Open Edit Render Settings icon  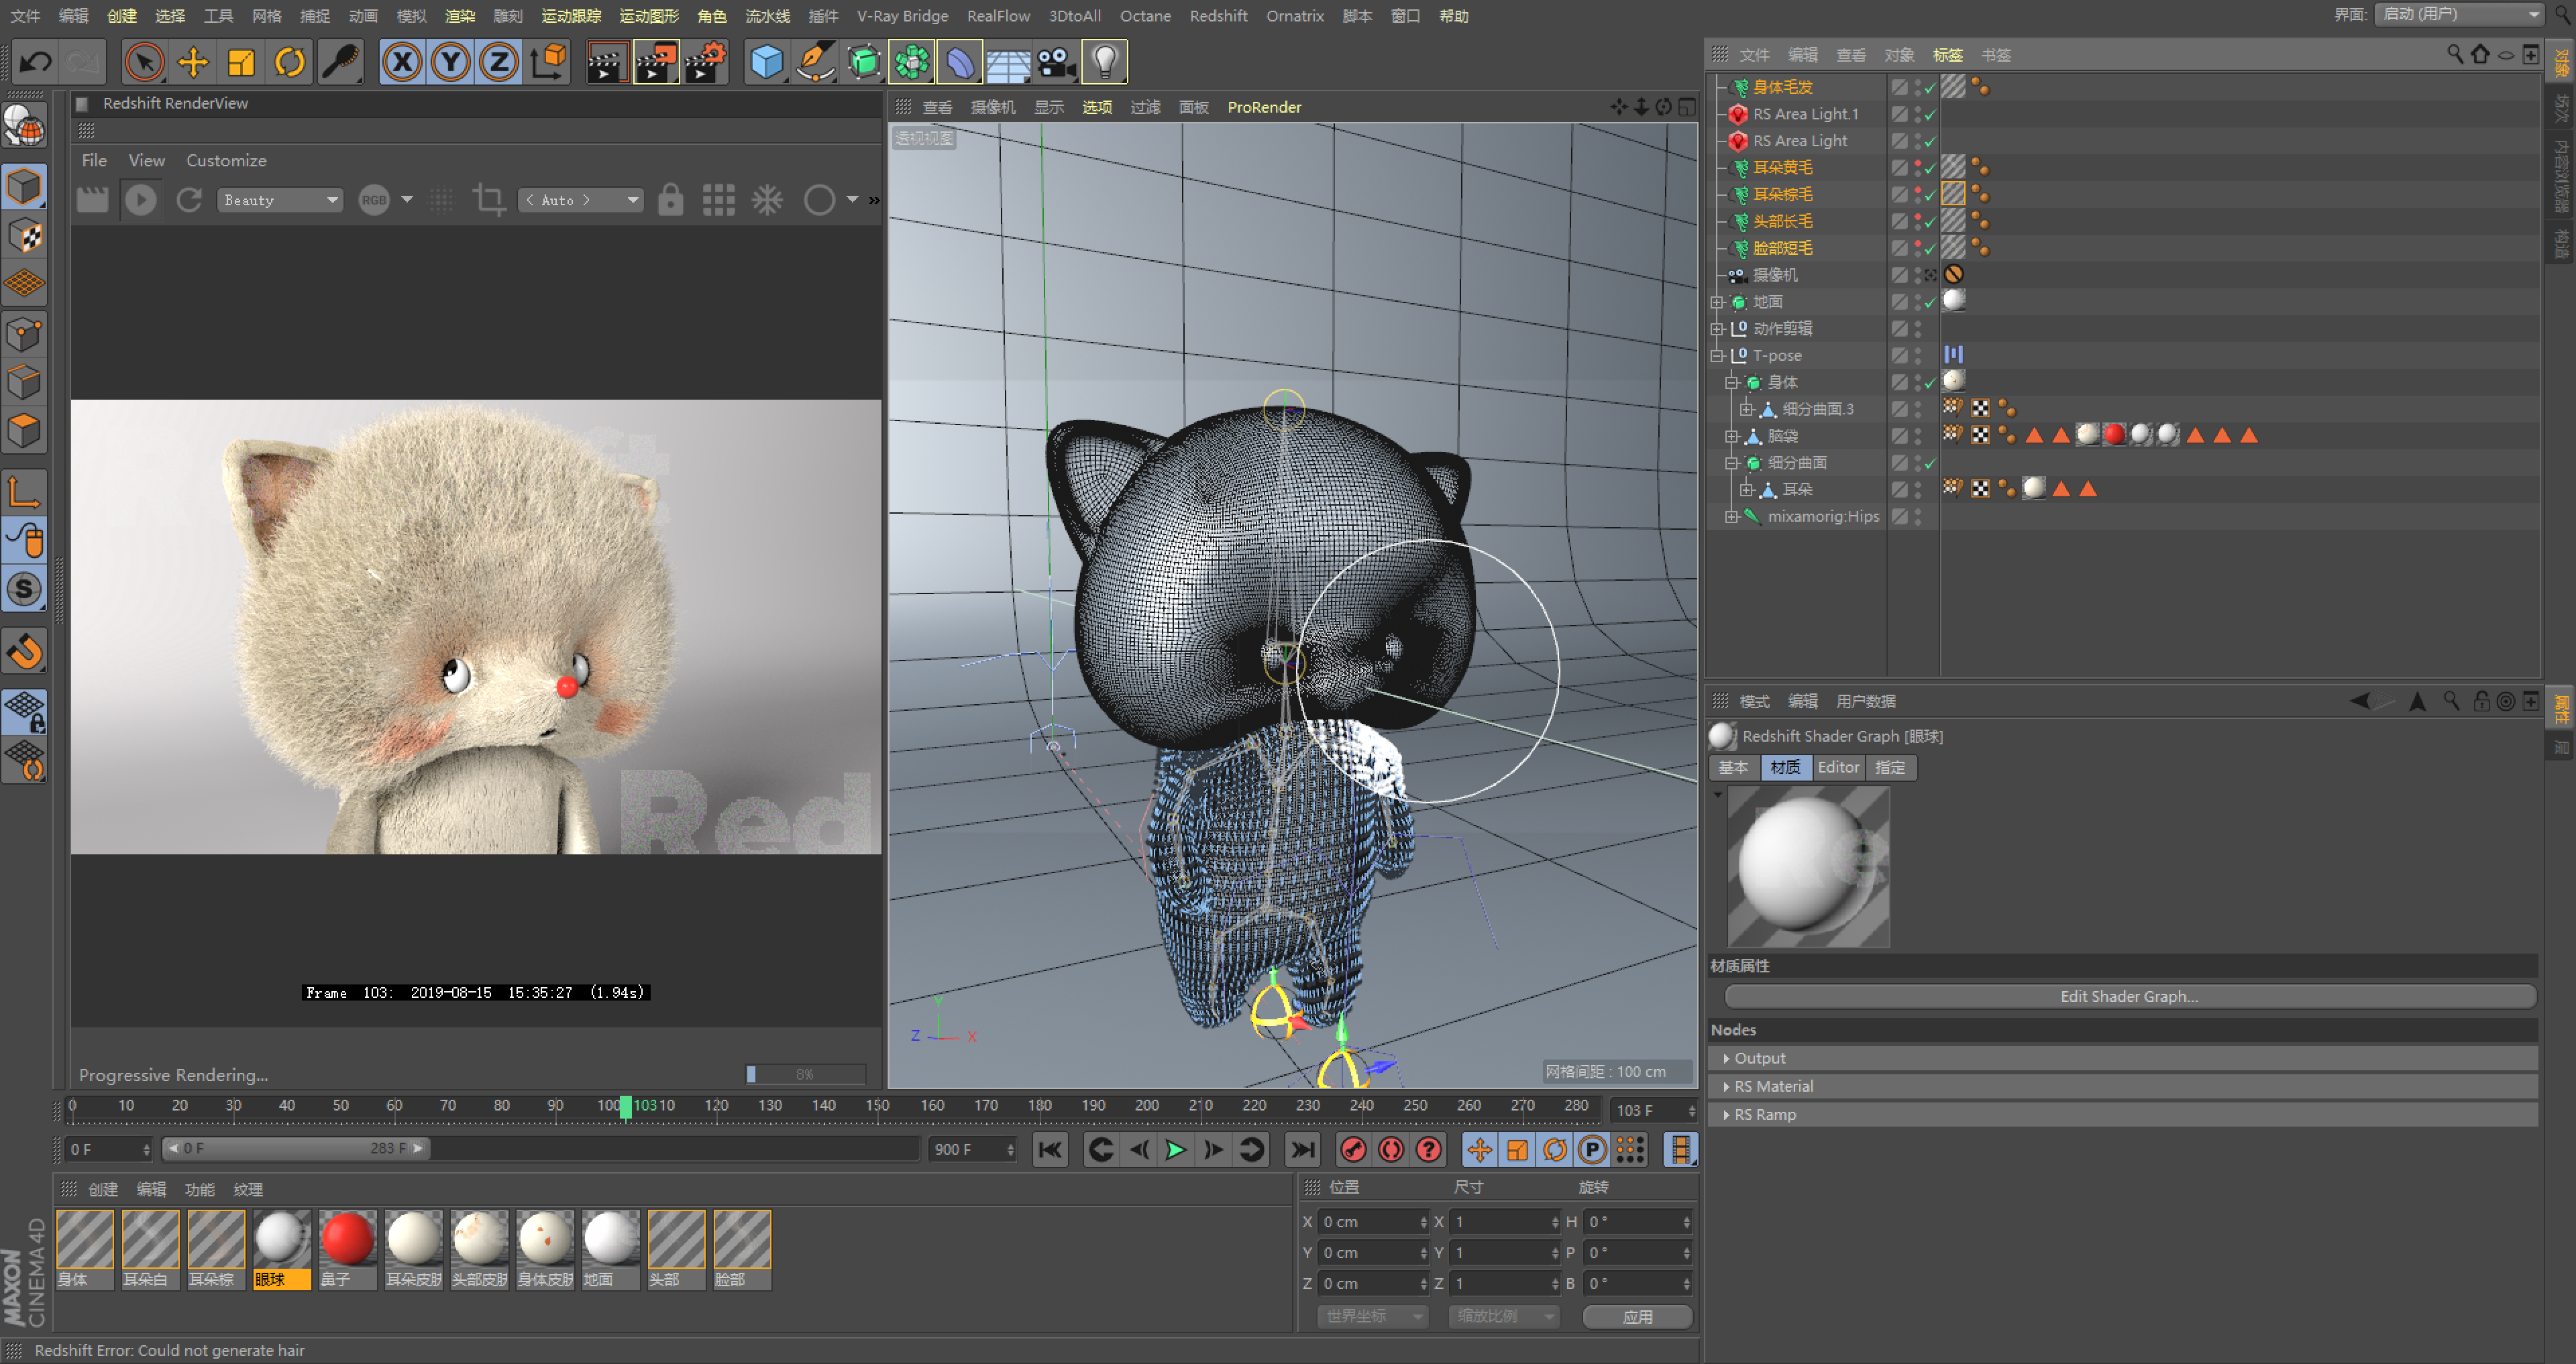point(705,62)
